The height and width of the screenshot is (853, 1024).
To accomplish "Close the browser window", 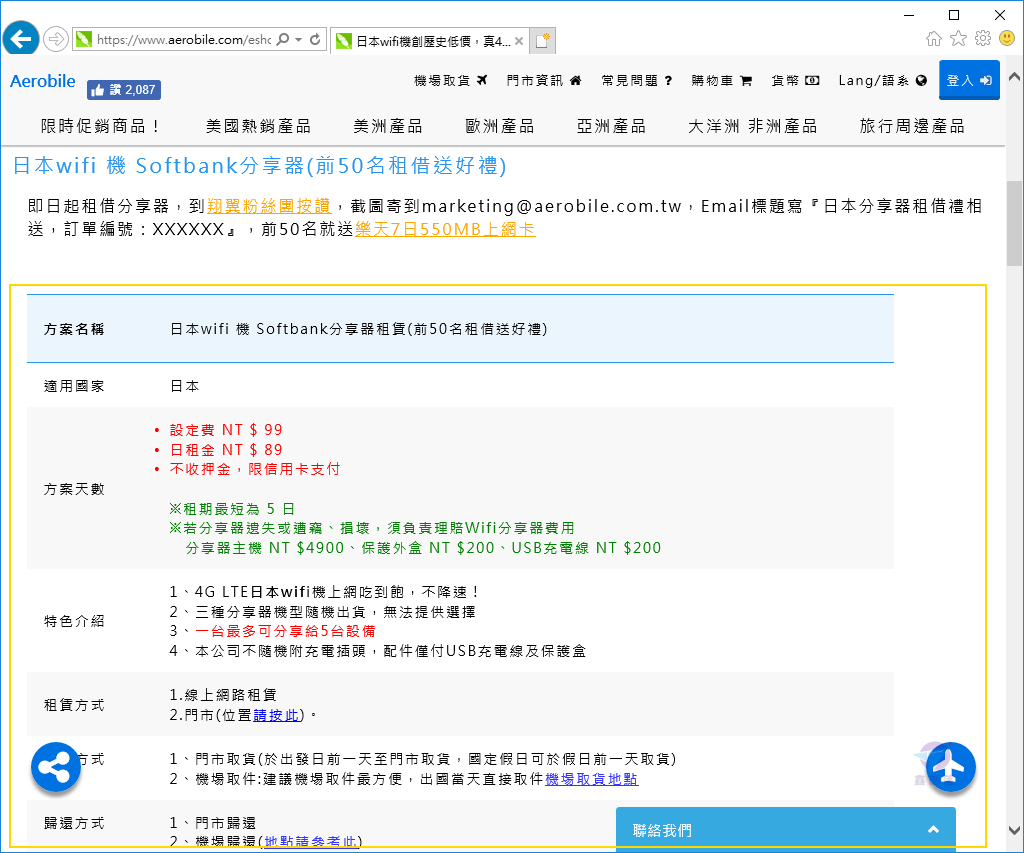I will click(1000, 15).
